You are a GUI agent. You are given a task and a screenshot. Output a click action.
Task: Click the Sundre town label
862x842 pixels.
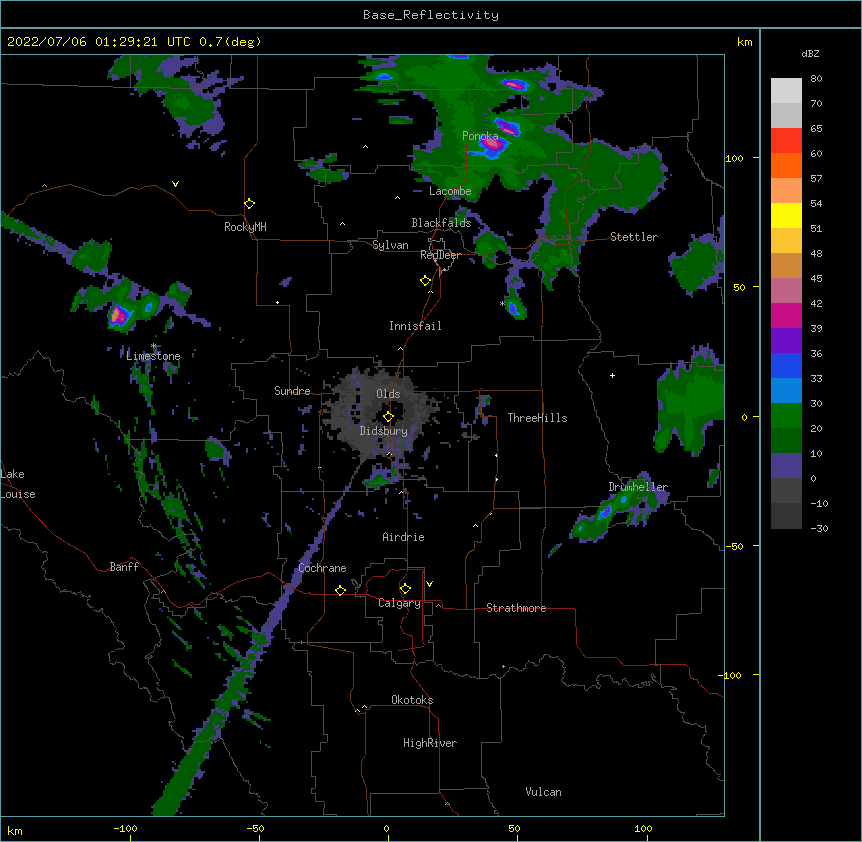pos(292,391)
